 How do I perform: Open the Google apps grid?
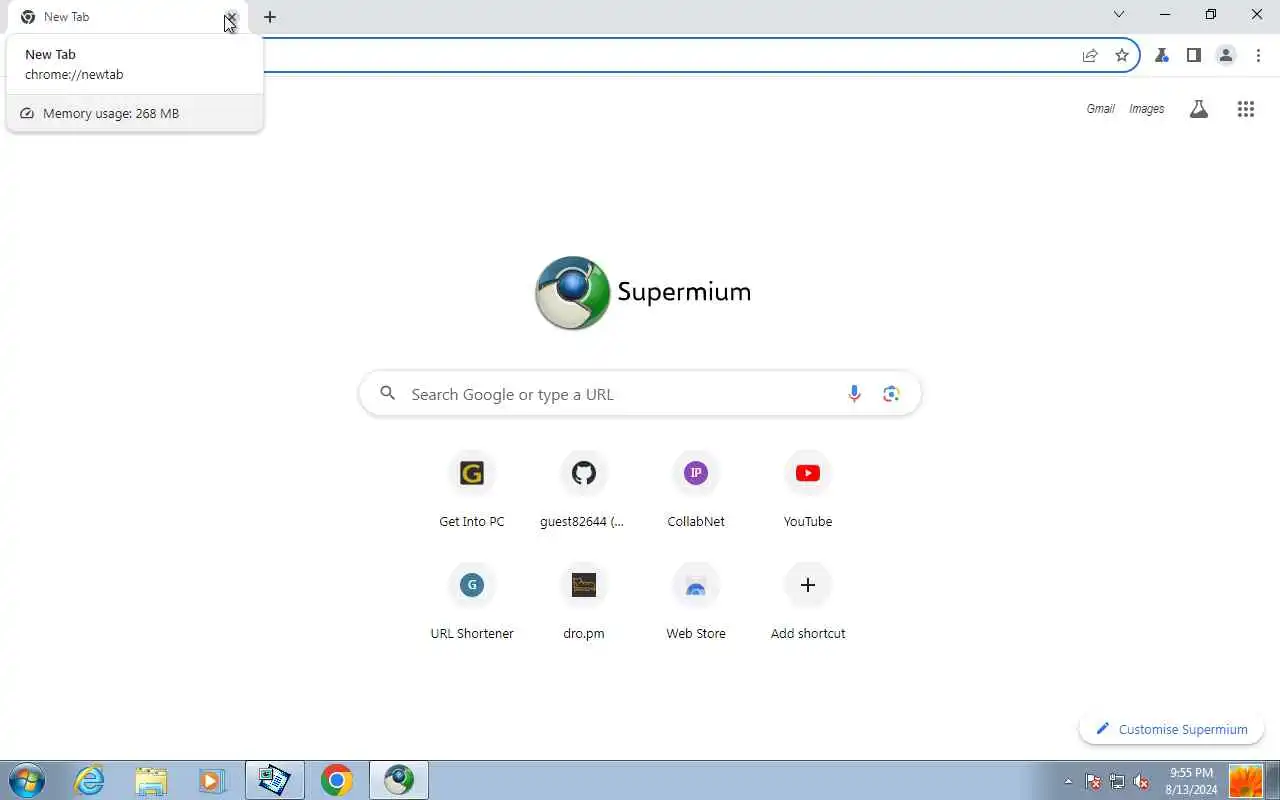(1245, 109)
